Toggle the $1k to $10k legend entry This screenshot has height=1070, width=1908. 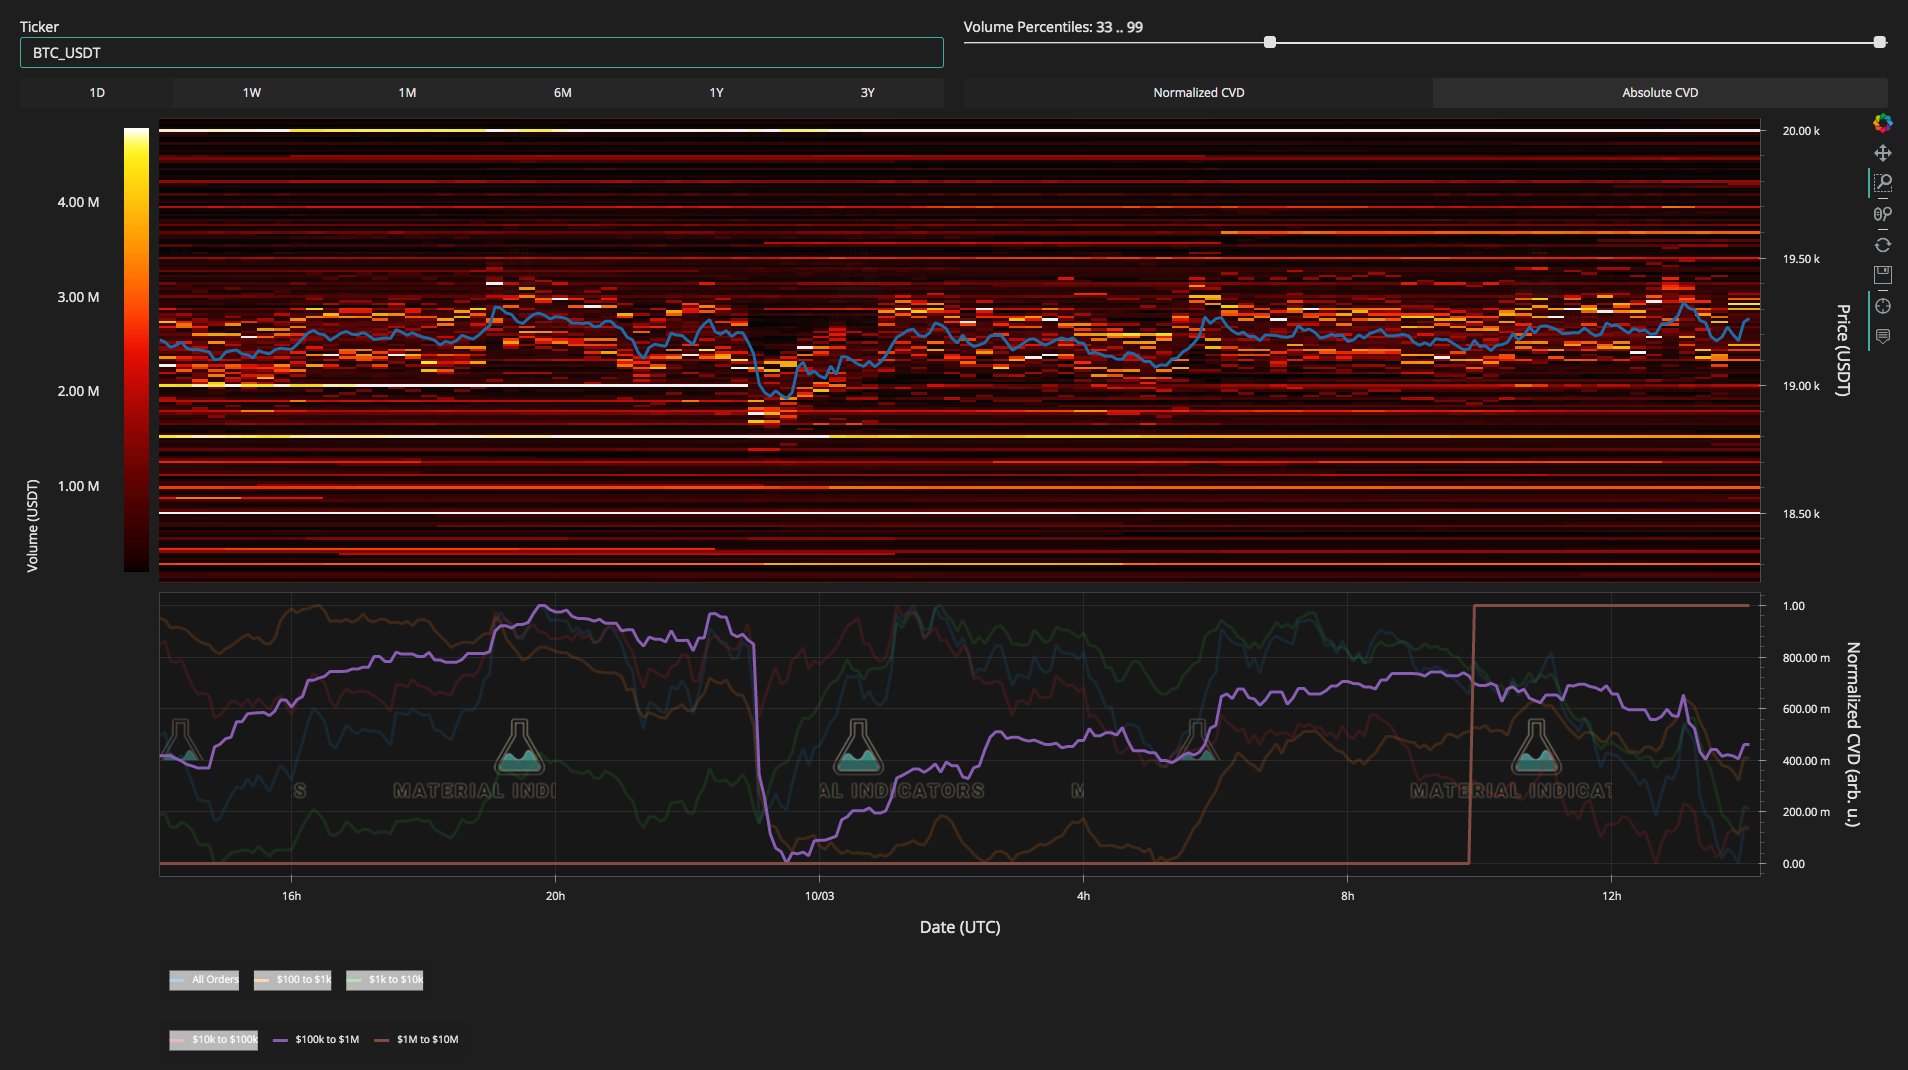tap(384, 979)
